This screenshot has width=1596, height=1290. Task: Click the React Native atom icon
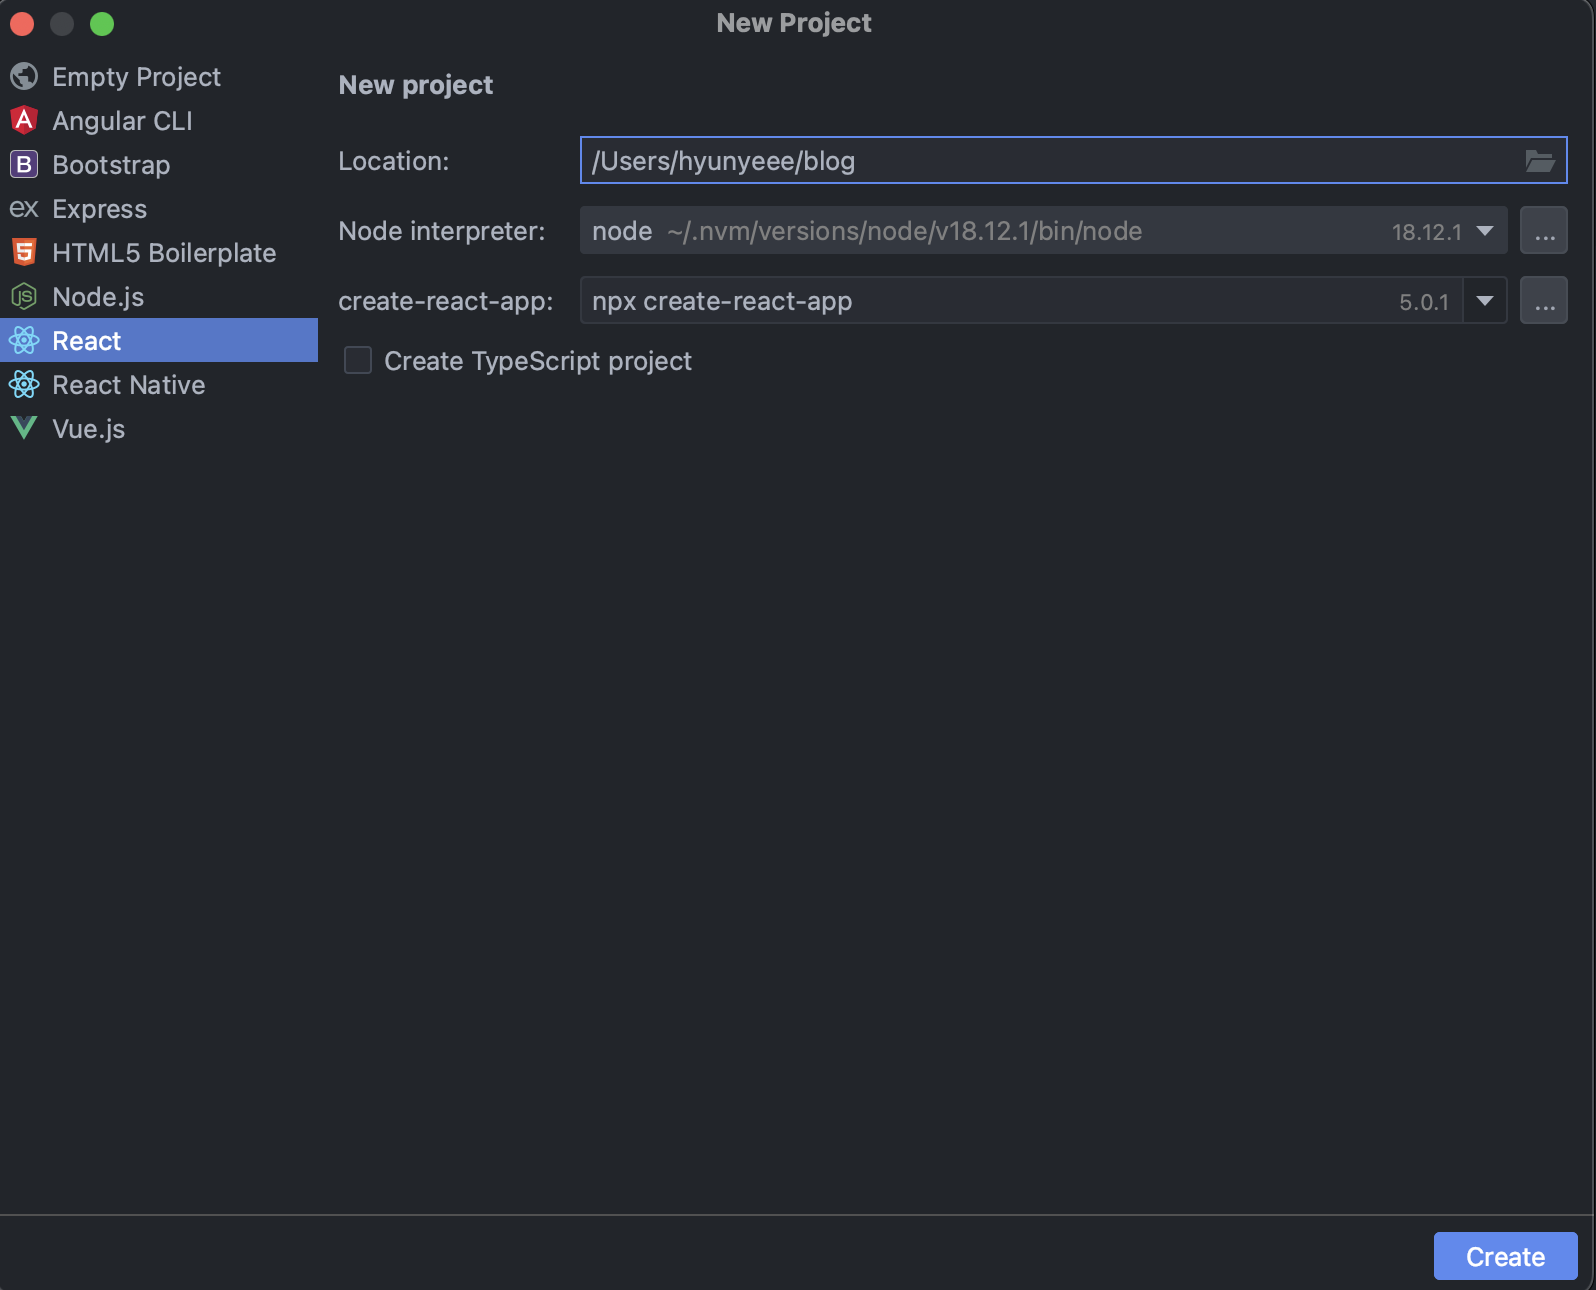pos(24,385)
